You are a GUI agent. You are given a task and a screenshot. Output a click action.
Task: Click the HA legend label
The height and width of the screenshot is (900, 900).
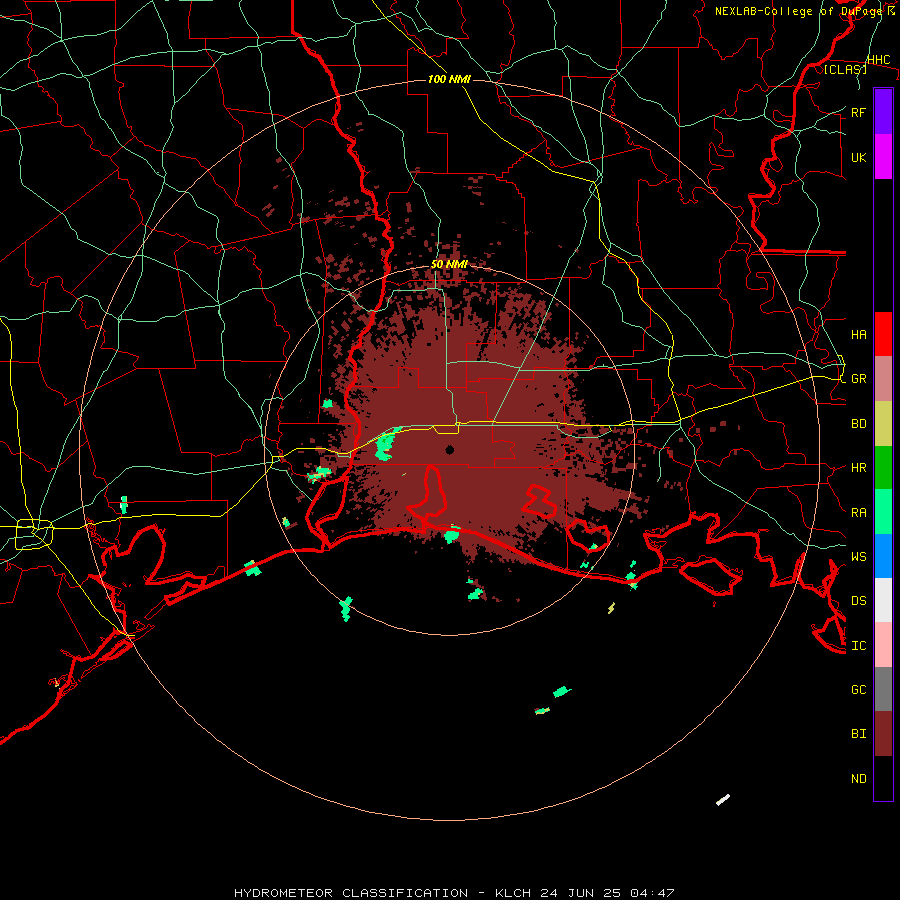[858, 334]
